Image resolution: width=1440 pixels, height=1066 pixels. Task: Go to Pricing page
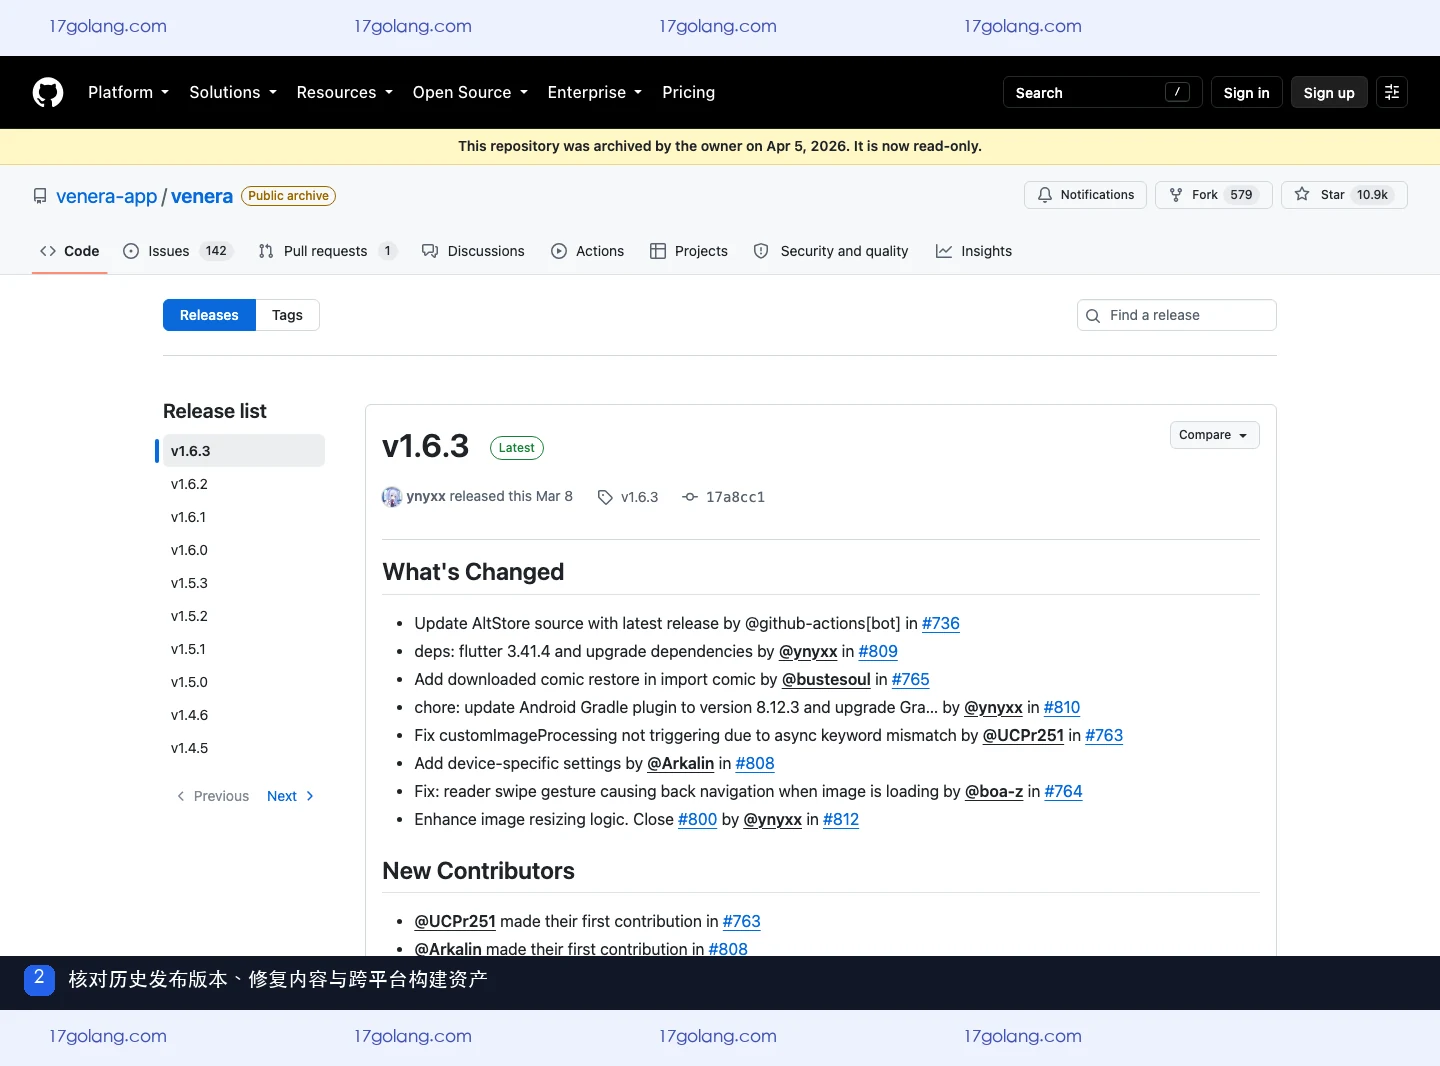pyautogui.click(x=688, y=92)
